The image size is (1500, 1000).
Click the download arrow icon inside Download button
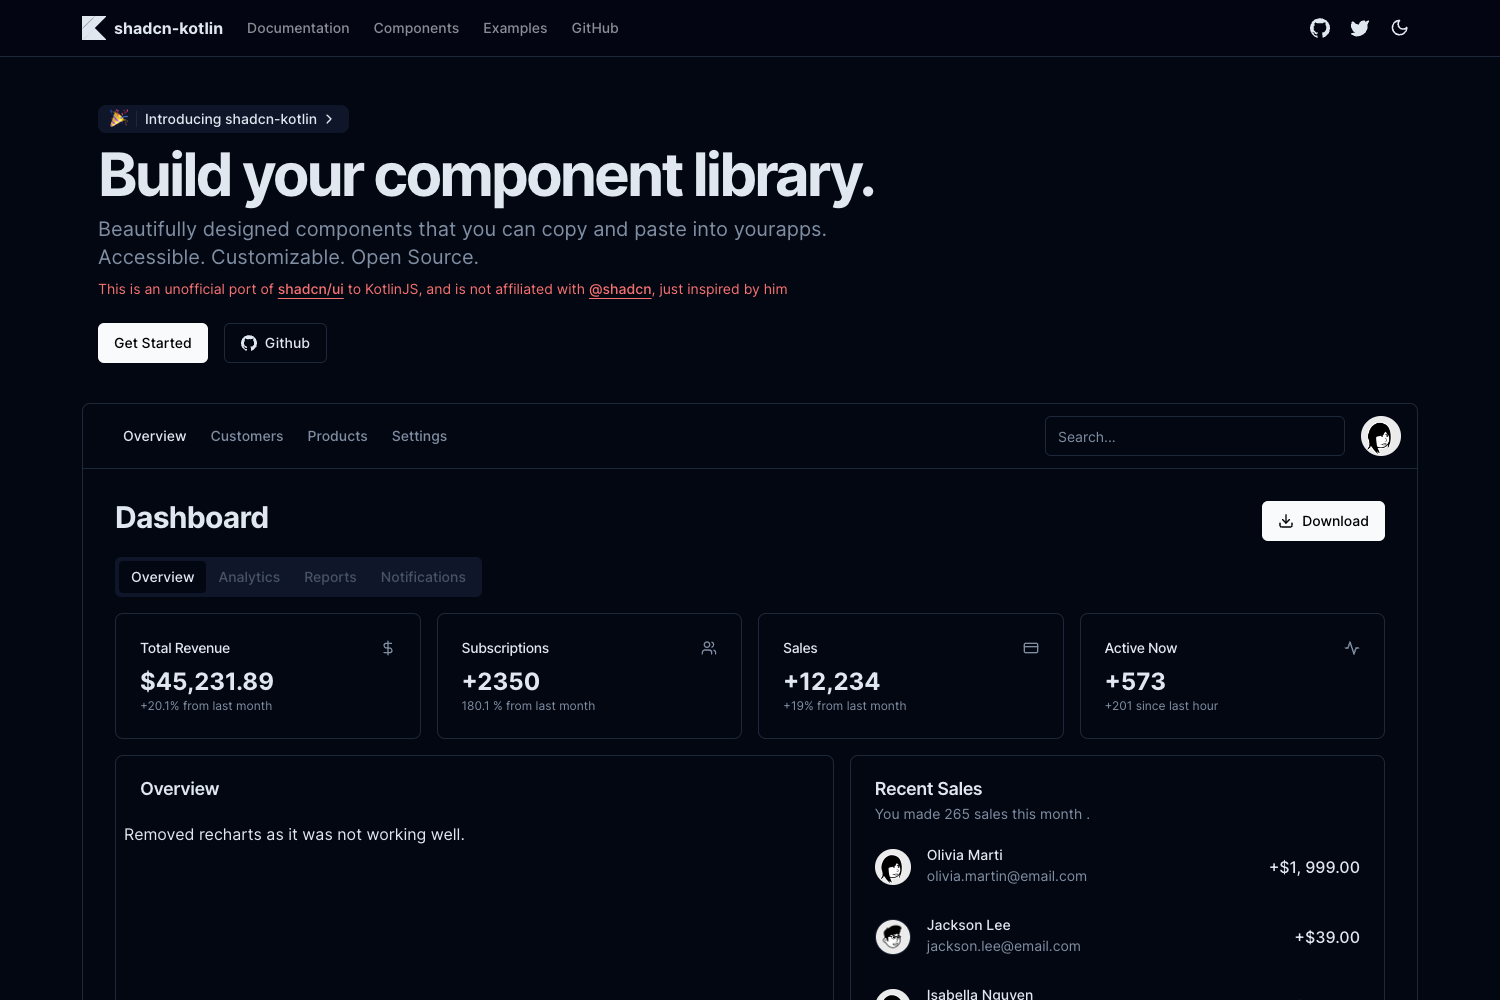pos(1287,520)
